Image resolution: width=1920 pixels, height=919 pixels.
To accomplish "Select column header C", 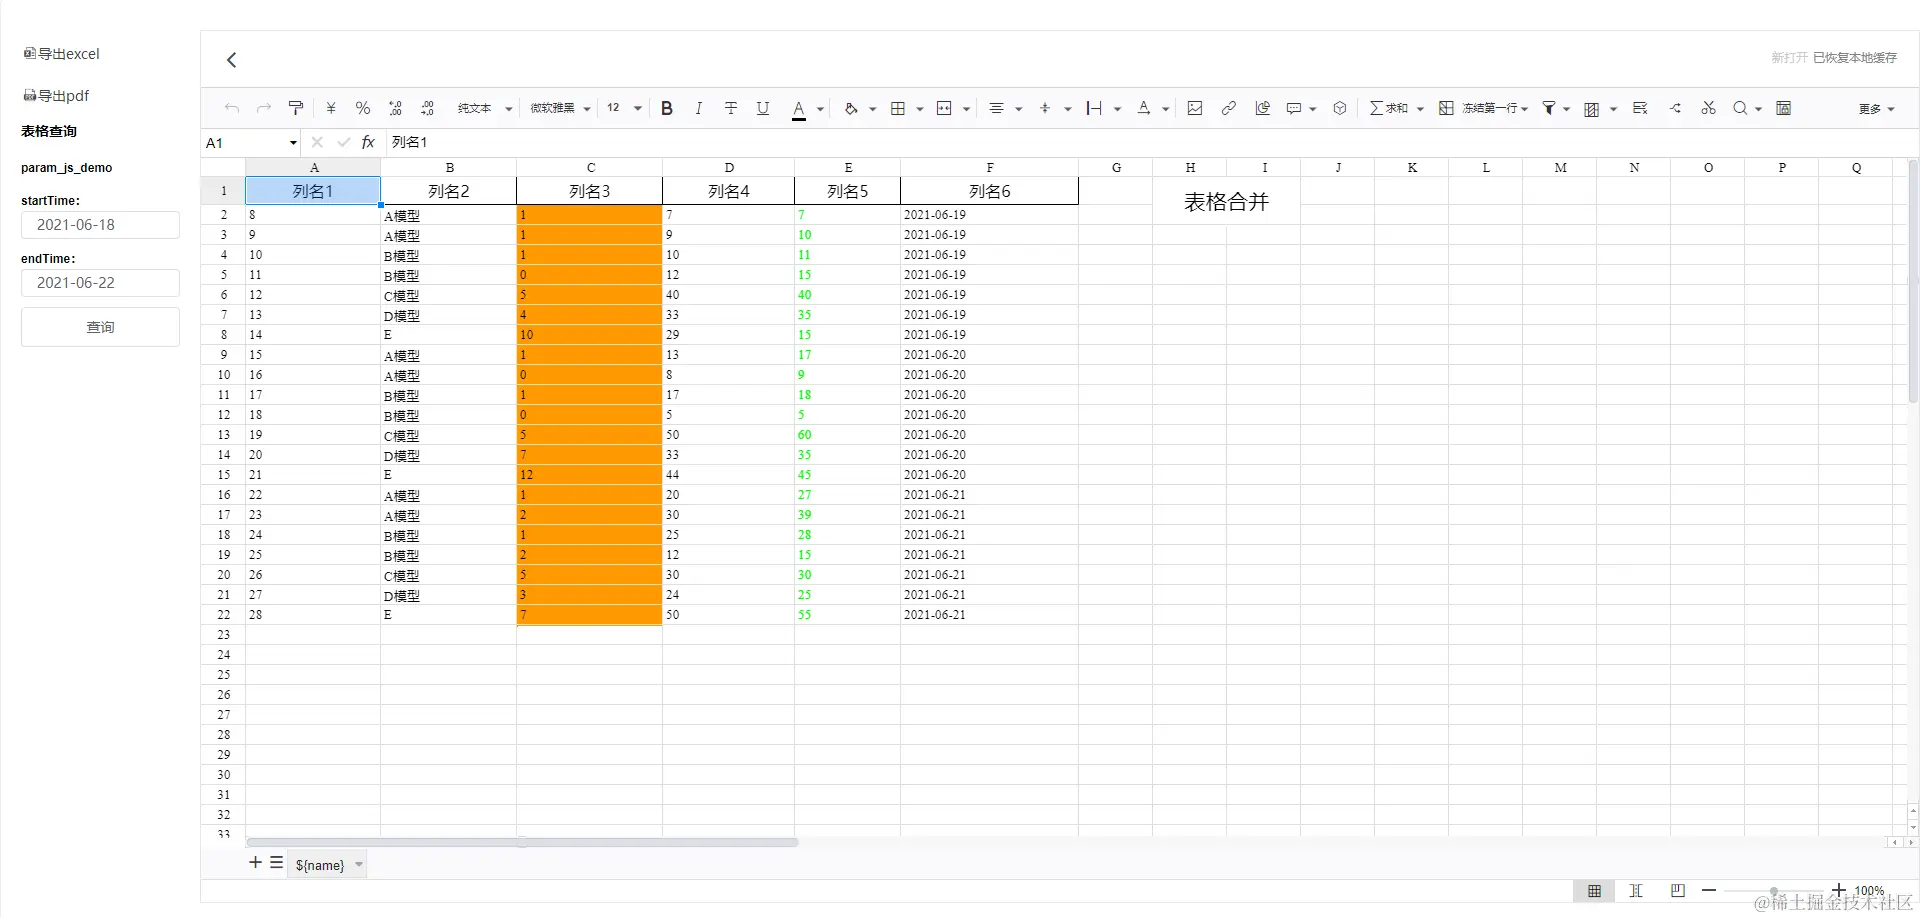I will click(x=590, y=167).
